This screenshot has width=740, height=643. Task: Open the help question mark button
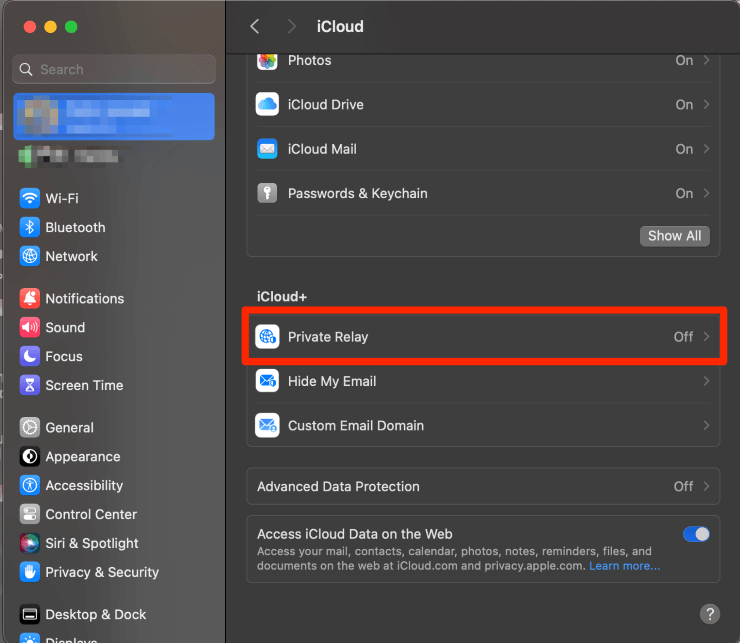point(709,614)
